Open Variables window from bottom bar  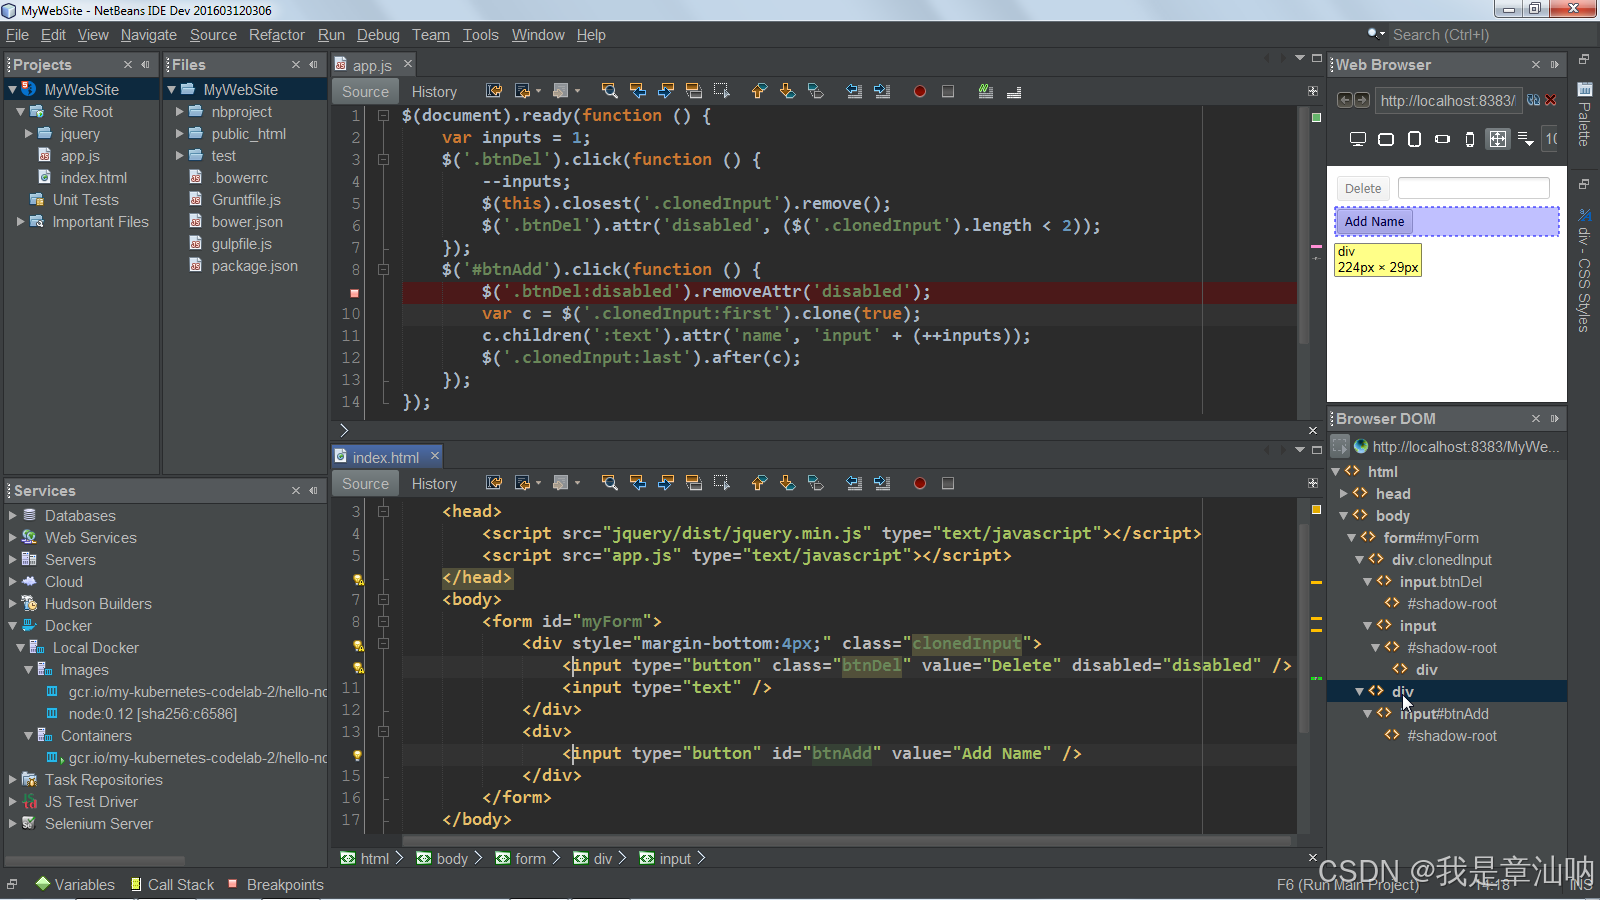coord(75,885)
